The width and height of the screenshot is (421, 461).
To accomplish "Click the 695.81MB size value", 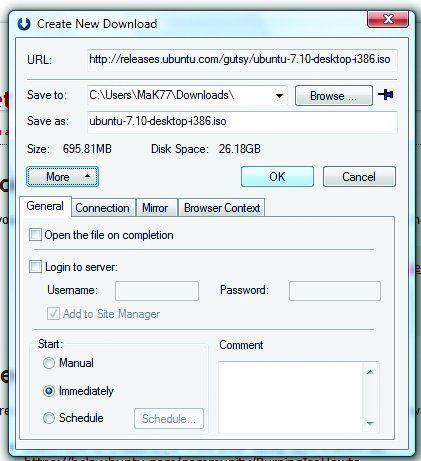I will [87, 149].
